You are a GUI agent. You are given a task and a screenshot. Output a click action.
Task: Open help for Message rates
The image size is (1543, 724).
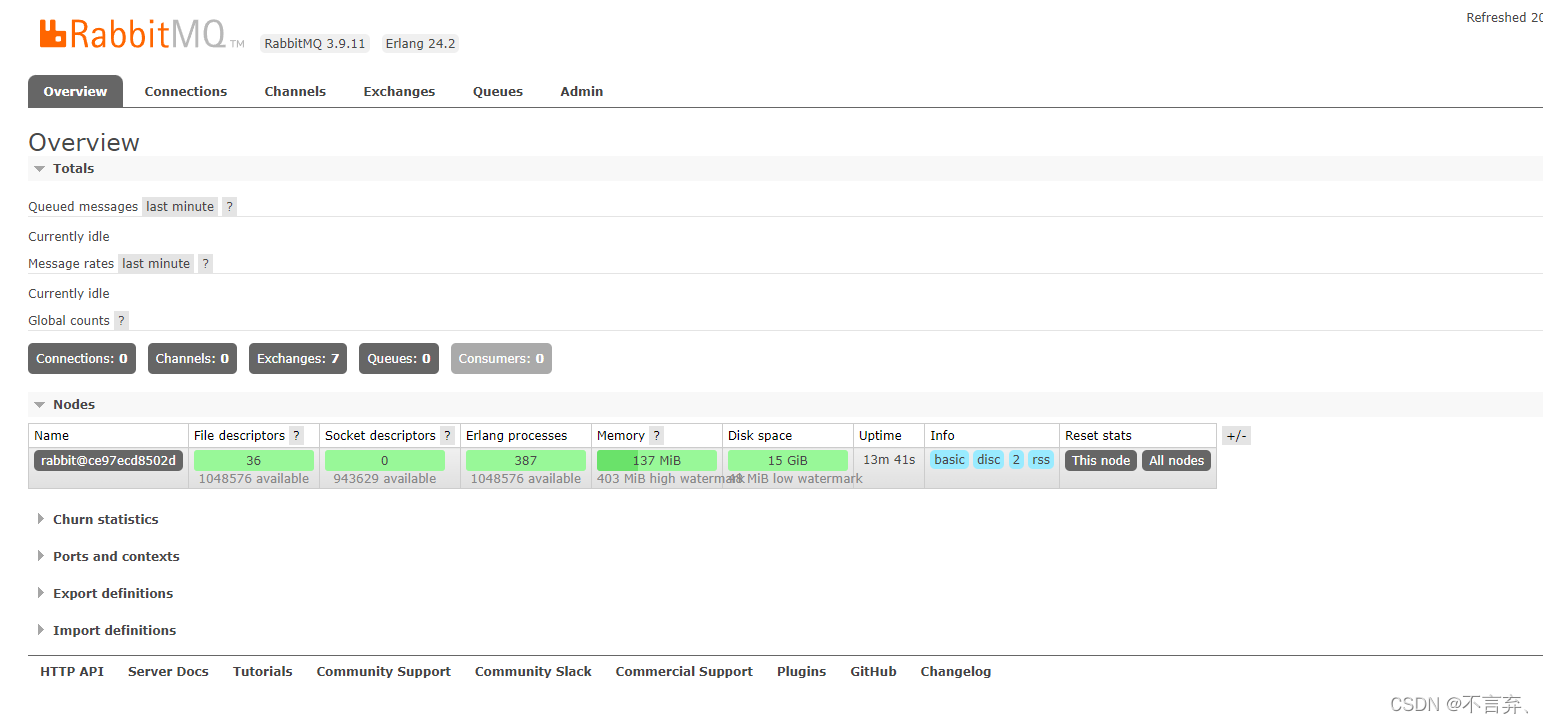pos(205,264)
